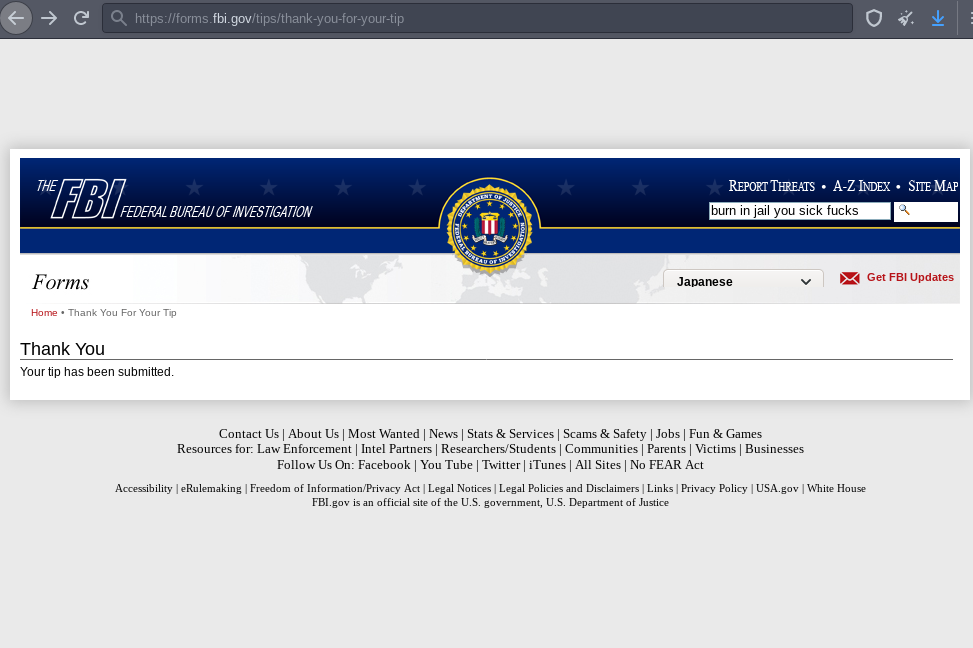Open Accessibility footer link
This screenshot has height=648, width=973.
(x=143, y=488)
